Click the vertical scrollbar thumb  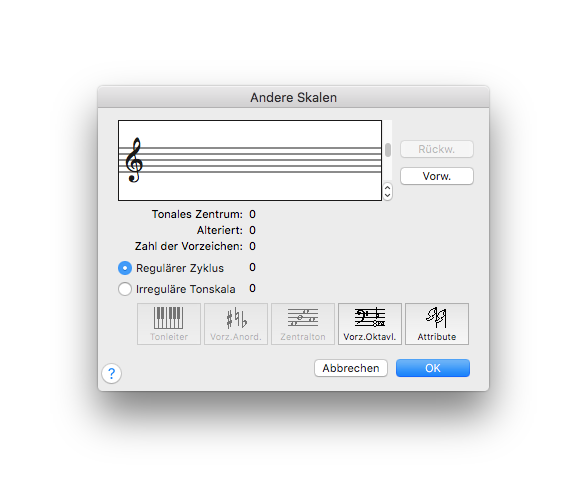pos(388,150)
